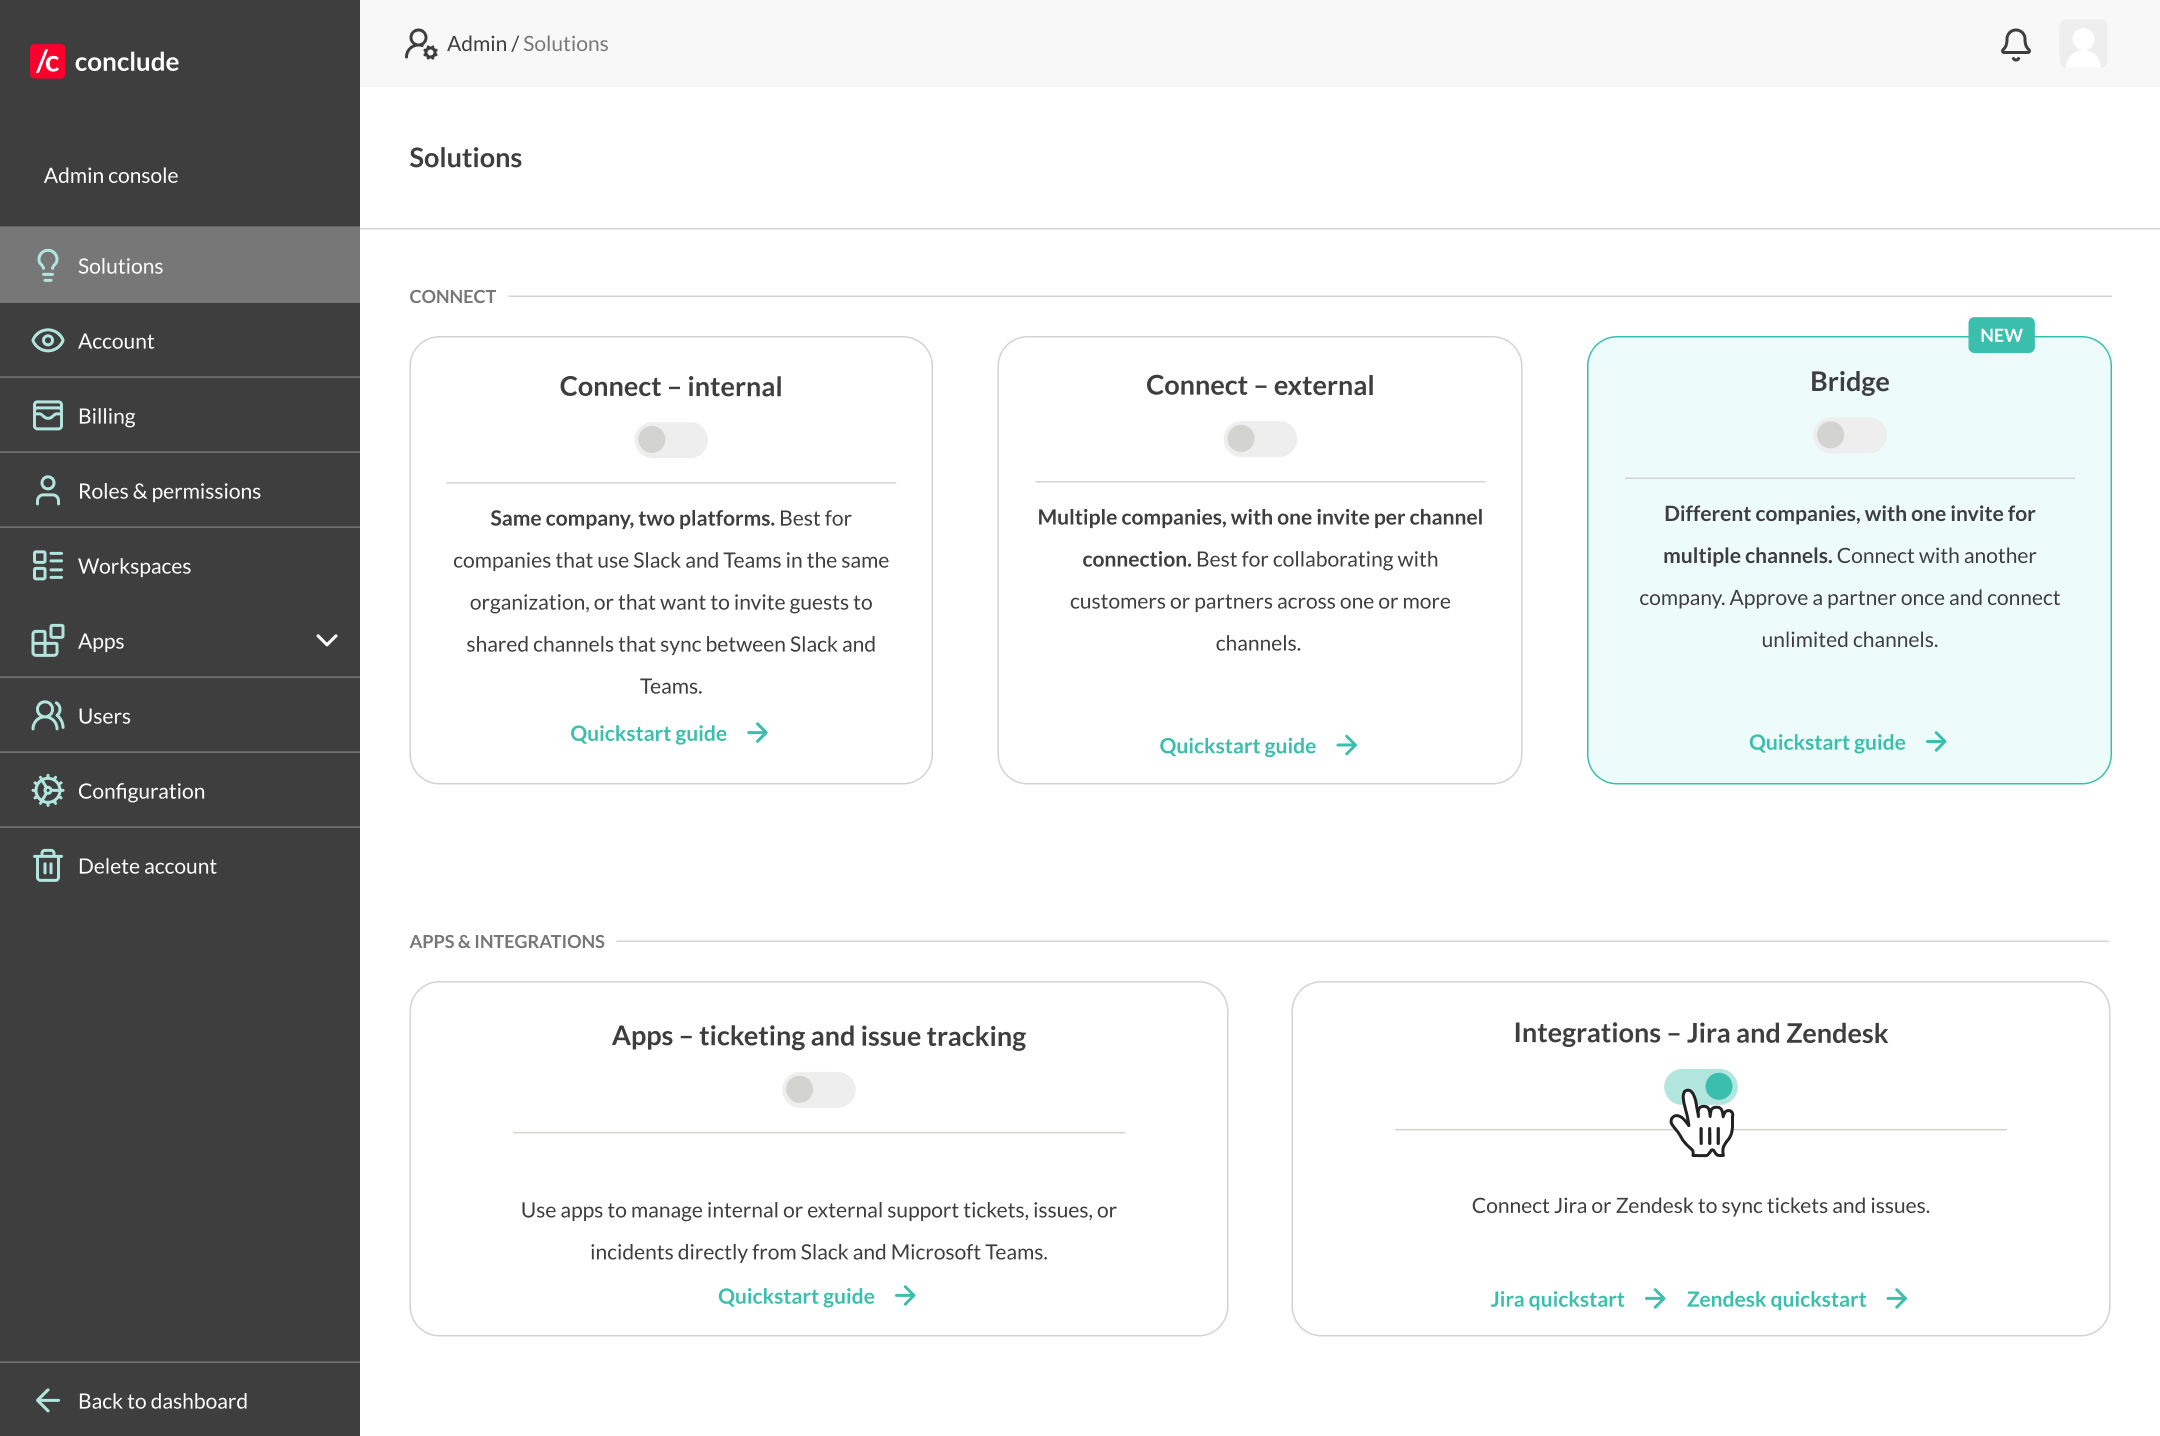Select Roles & permissions menu item

click(180, 490)
